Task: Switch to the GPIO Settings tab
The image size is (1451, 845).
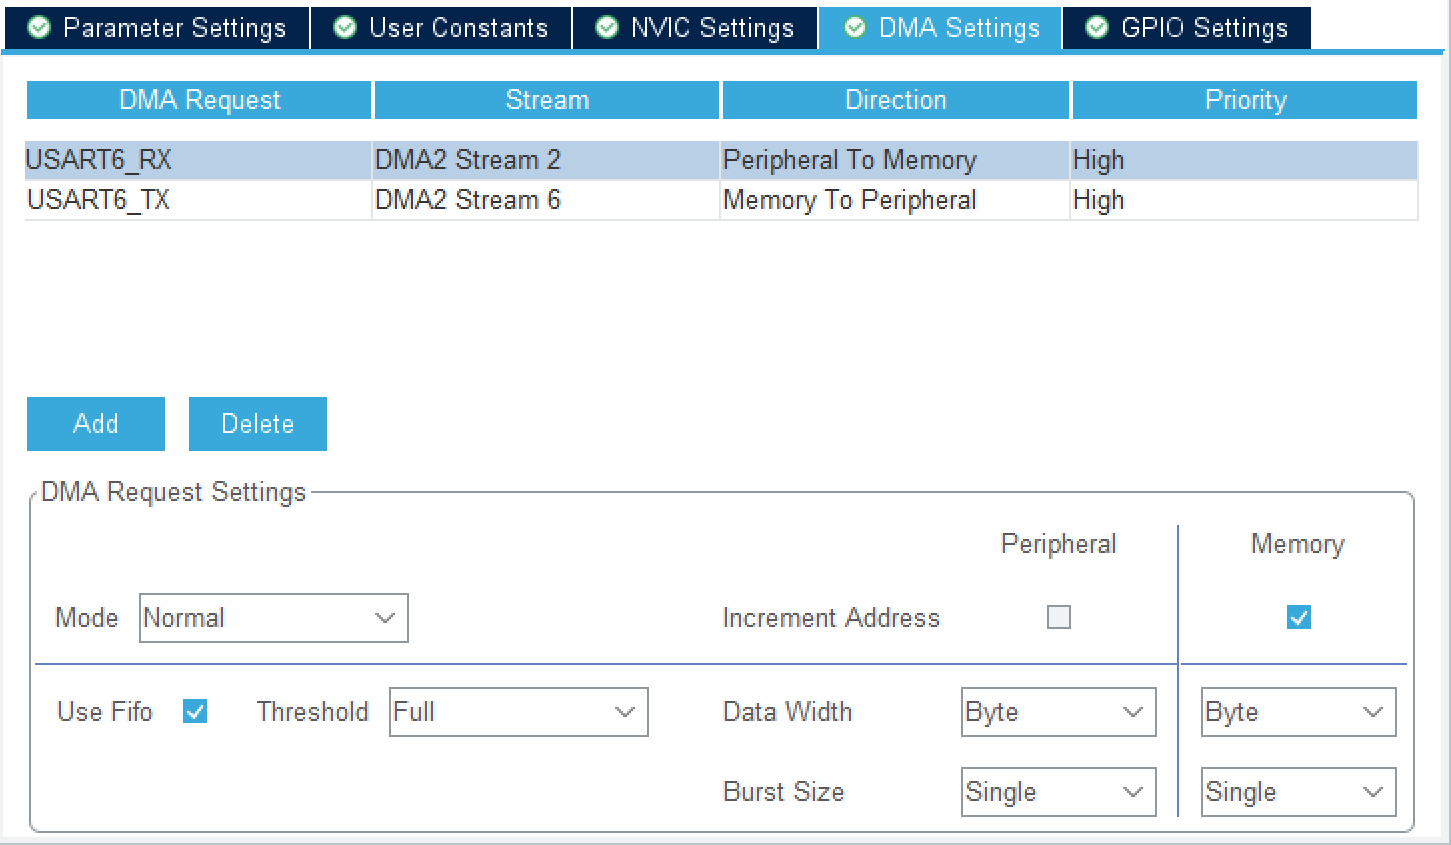Action: pos(1187,28)
